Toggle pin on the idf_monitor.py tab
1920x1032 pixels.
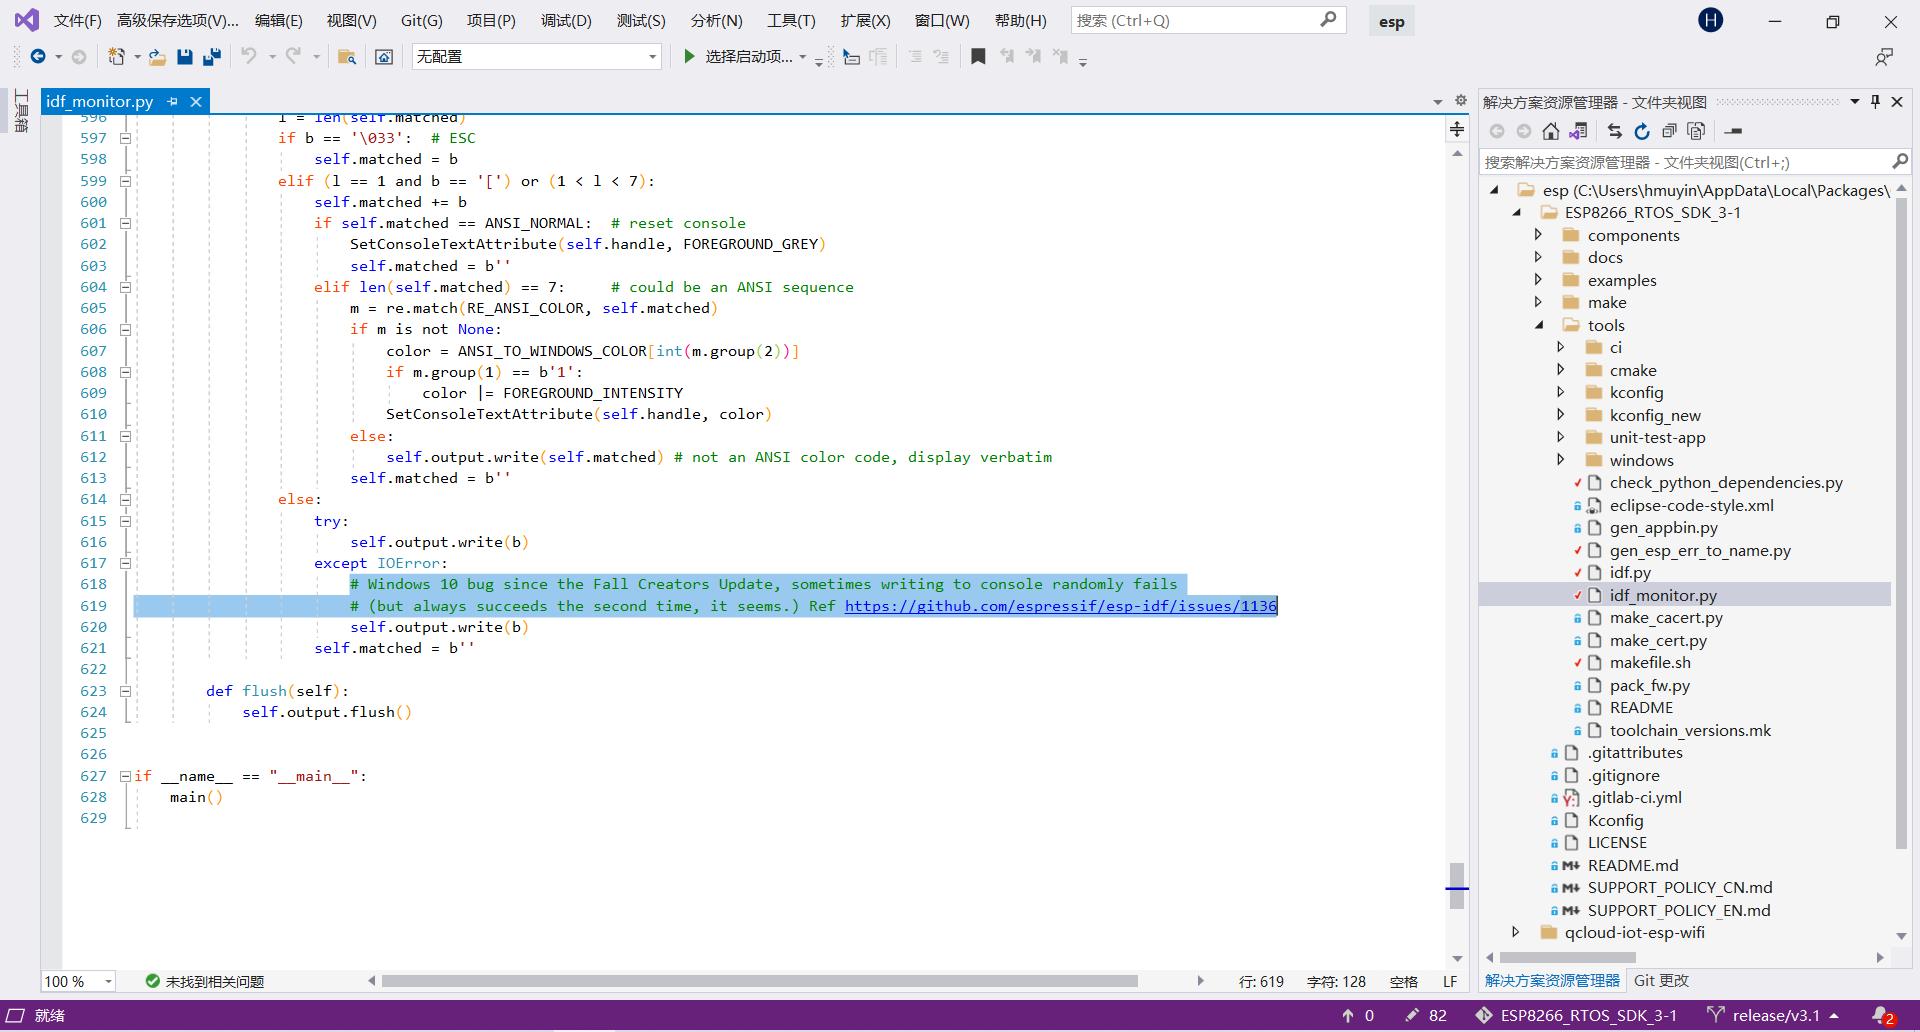click(172, 101)
